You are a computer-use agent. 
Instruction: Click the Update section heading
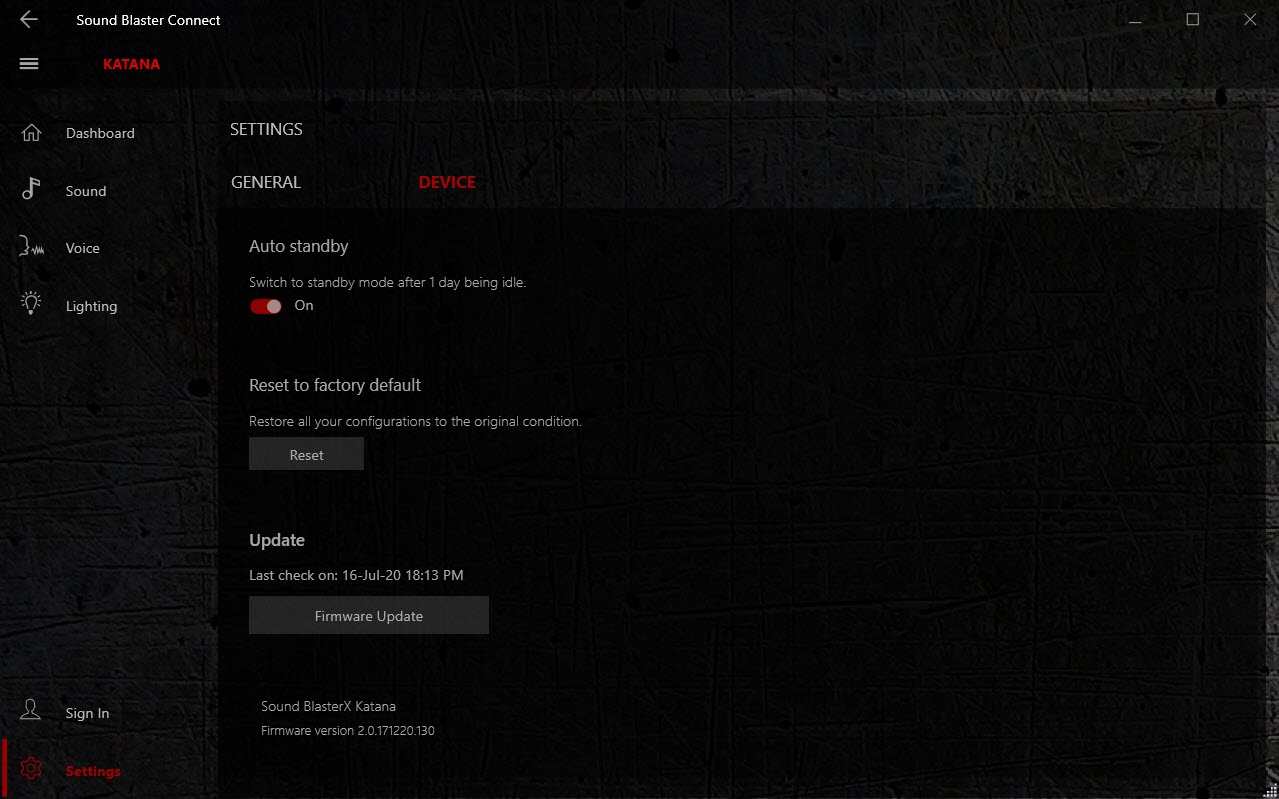point(277,540)
